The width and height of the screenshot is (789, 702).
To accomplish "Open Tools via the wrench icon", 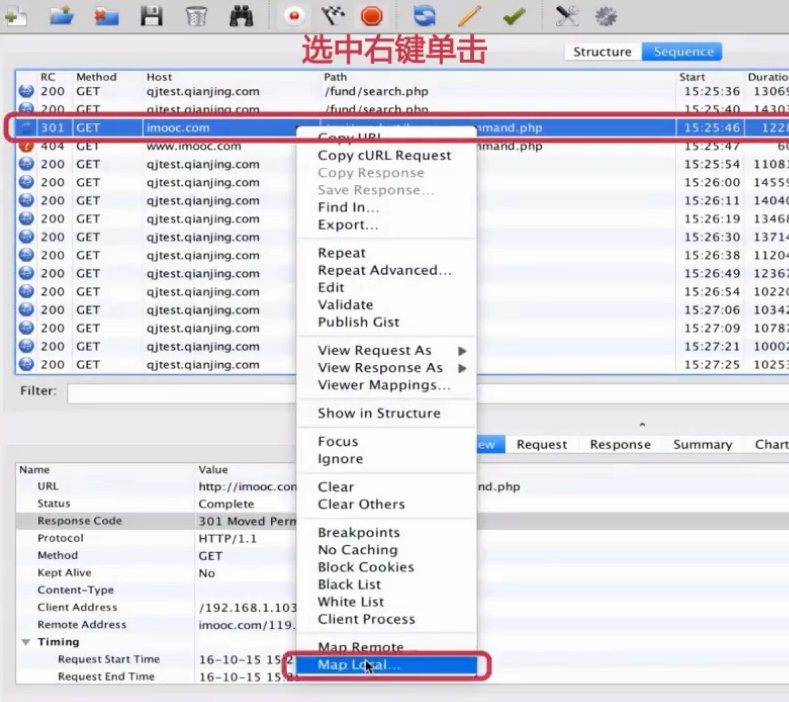I will coord(567,17).
